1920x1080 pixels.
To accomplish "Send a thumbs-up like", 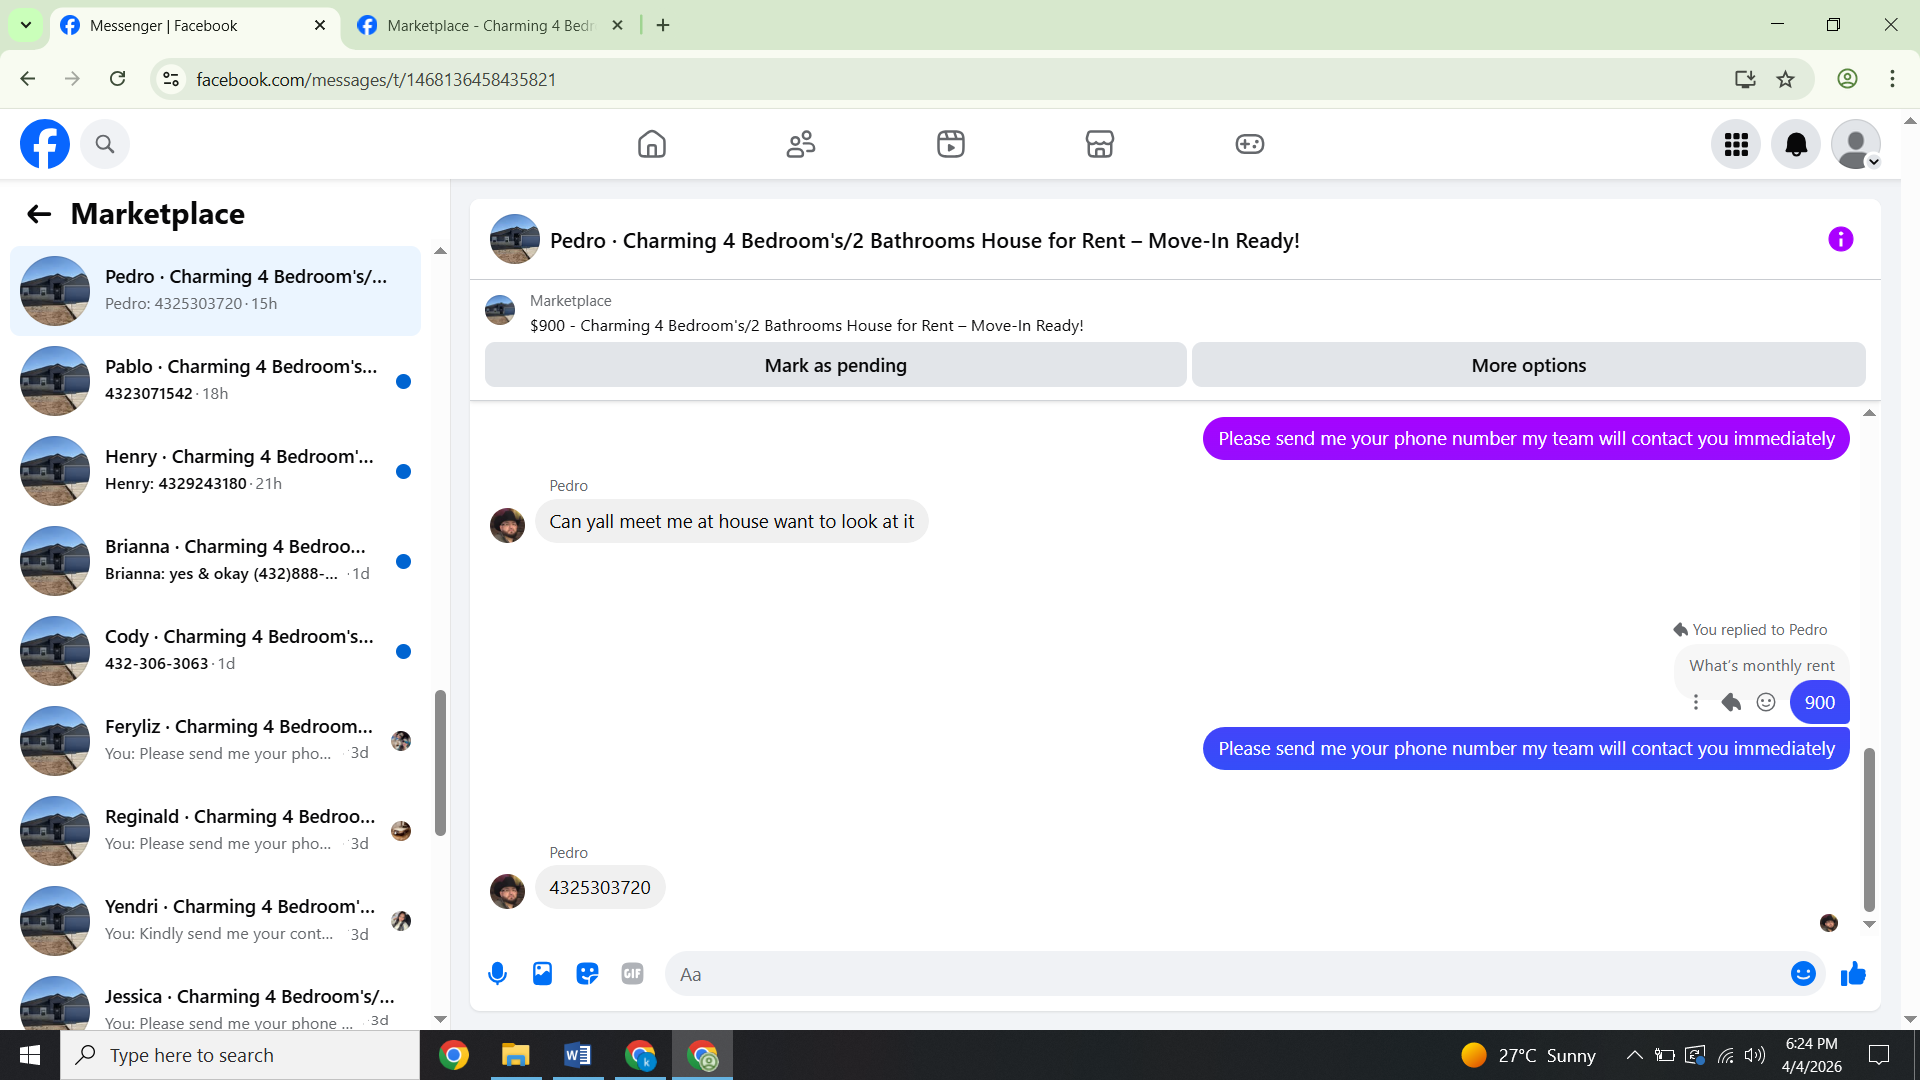I will point(1853,974).
